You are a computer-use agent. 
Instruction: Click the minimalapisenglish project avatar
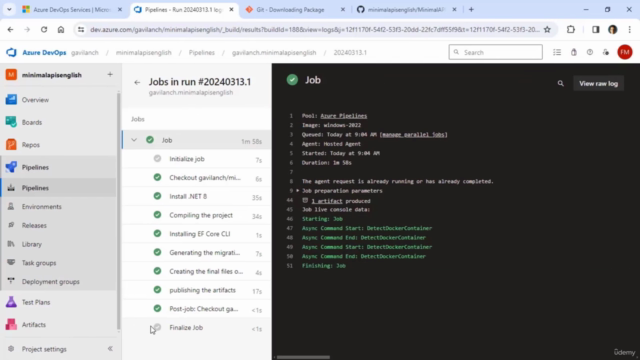(11, 75)
